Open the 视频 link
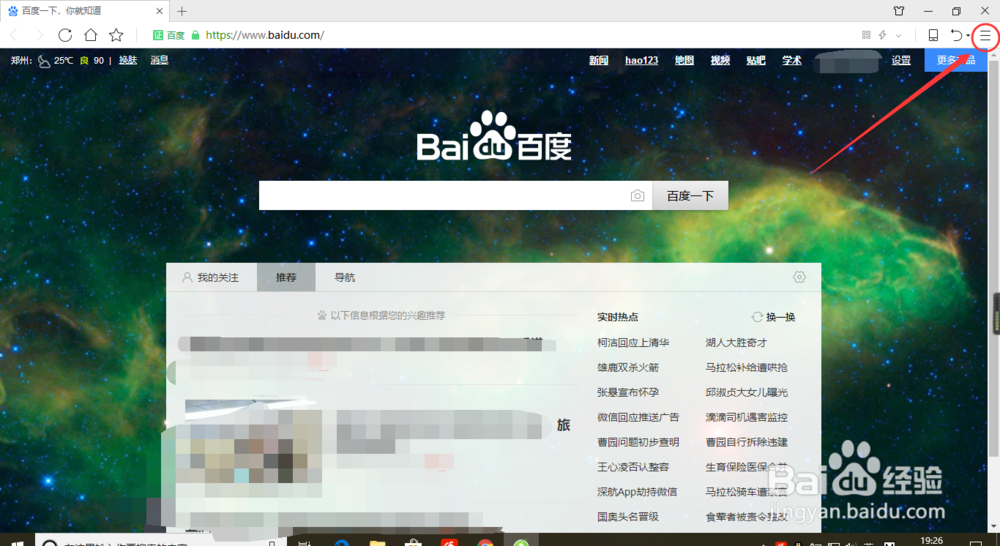The image size is (1000, 546). [720, 60]
